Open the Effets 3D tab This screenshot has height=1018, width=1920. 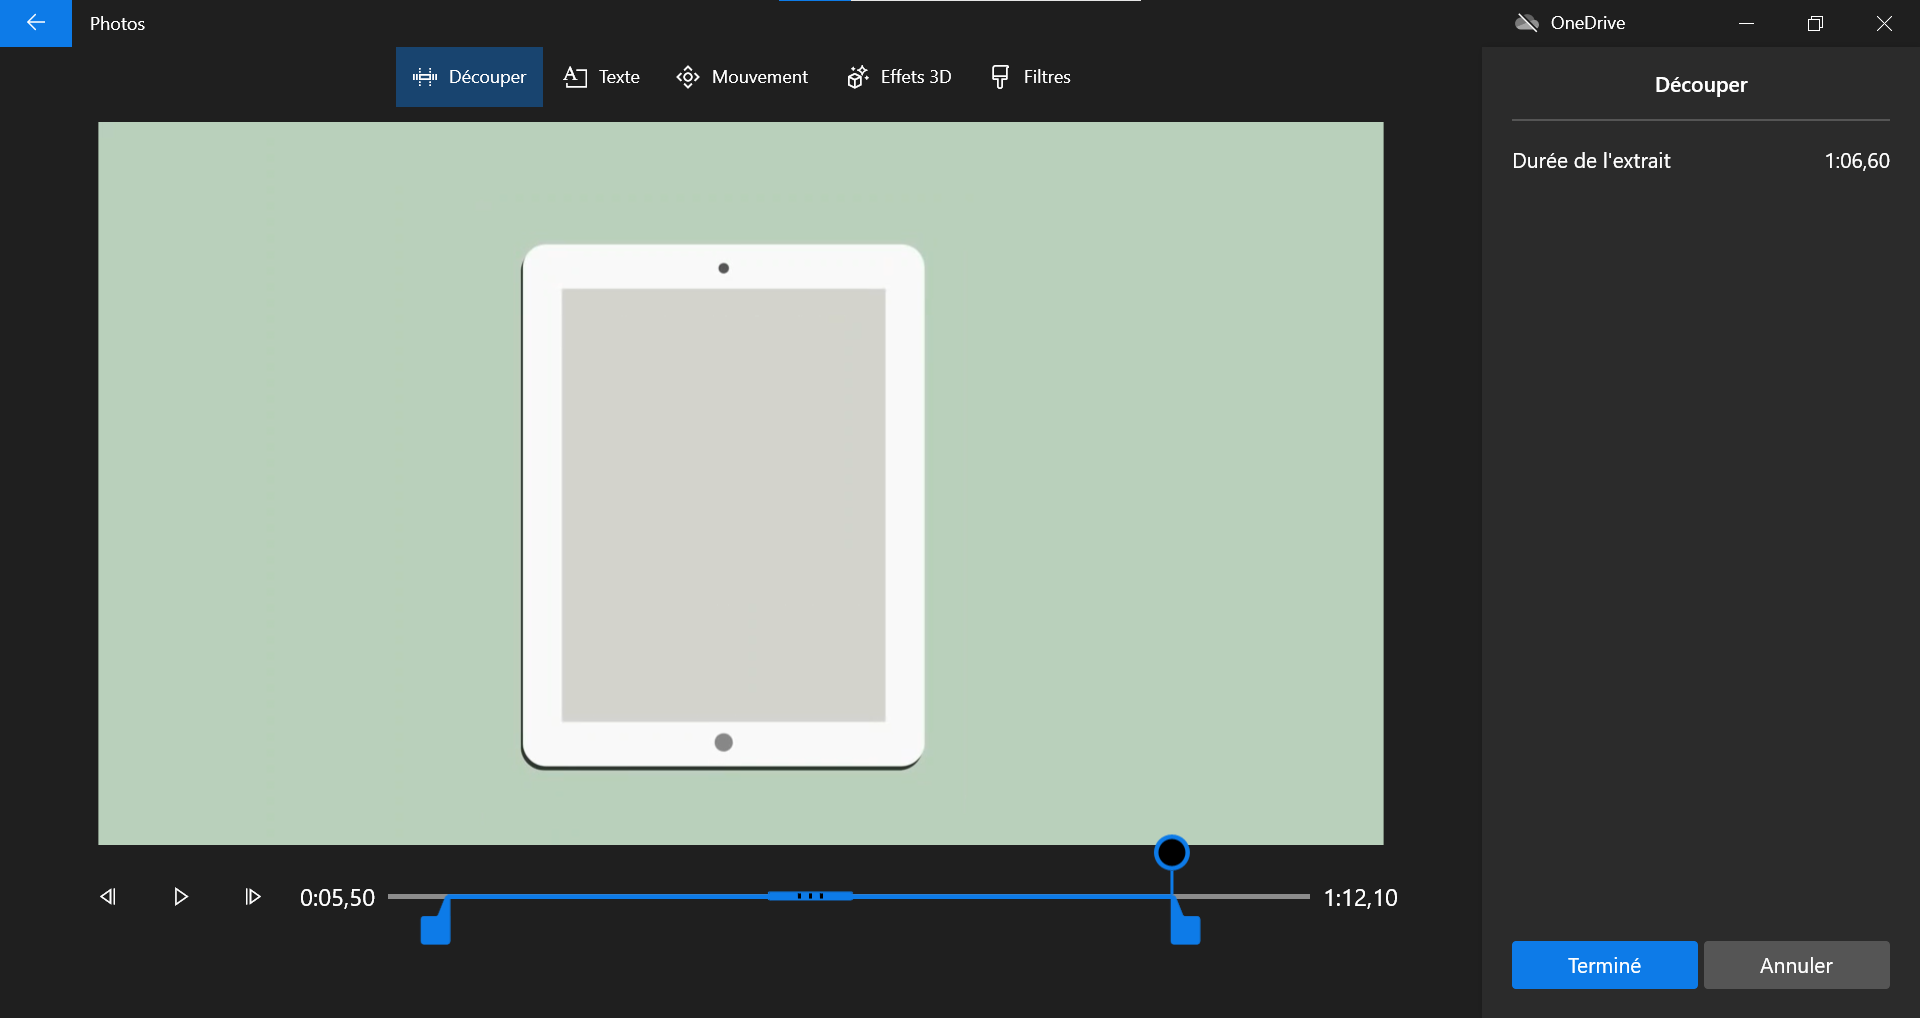[x=899, y=77]
